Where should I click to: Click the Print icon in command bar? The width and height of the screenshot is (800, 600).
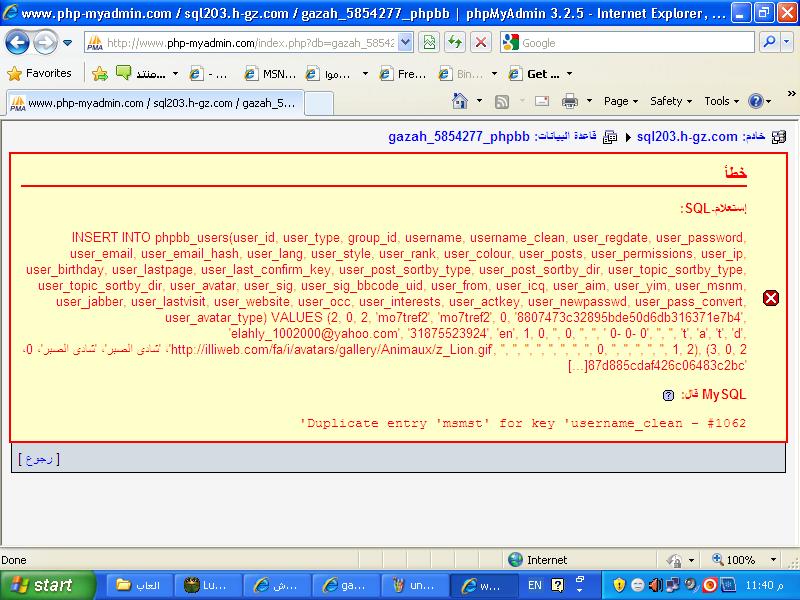pyautogui.click(x=569, y=101)
